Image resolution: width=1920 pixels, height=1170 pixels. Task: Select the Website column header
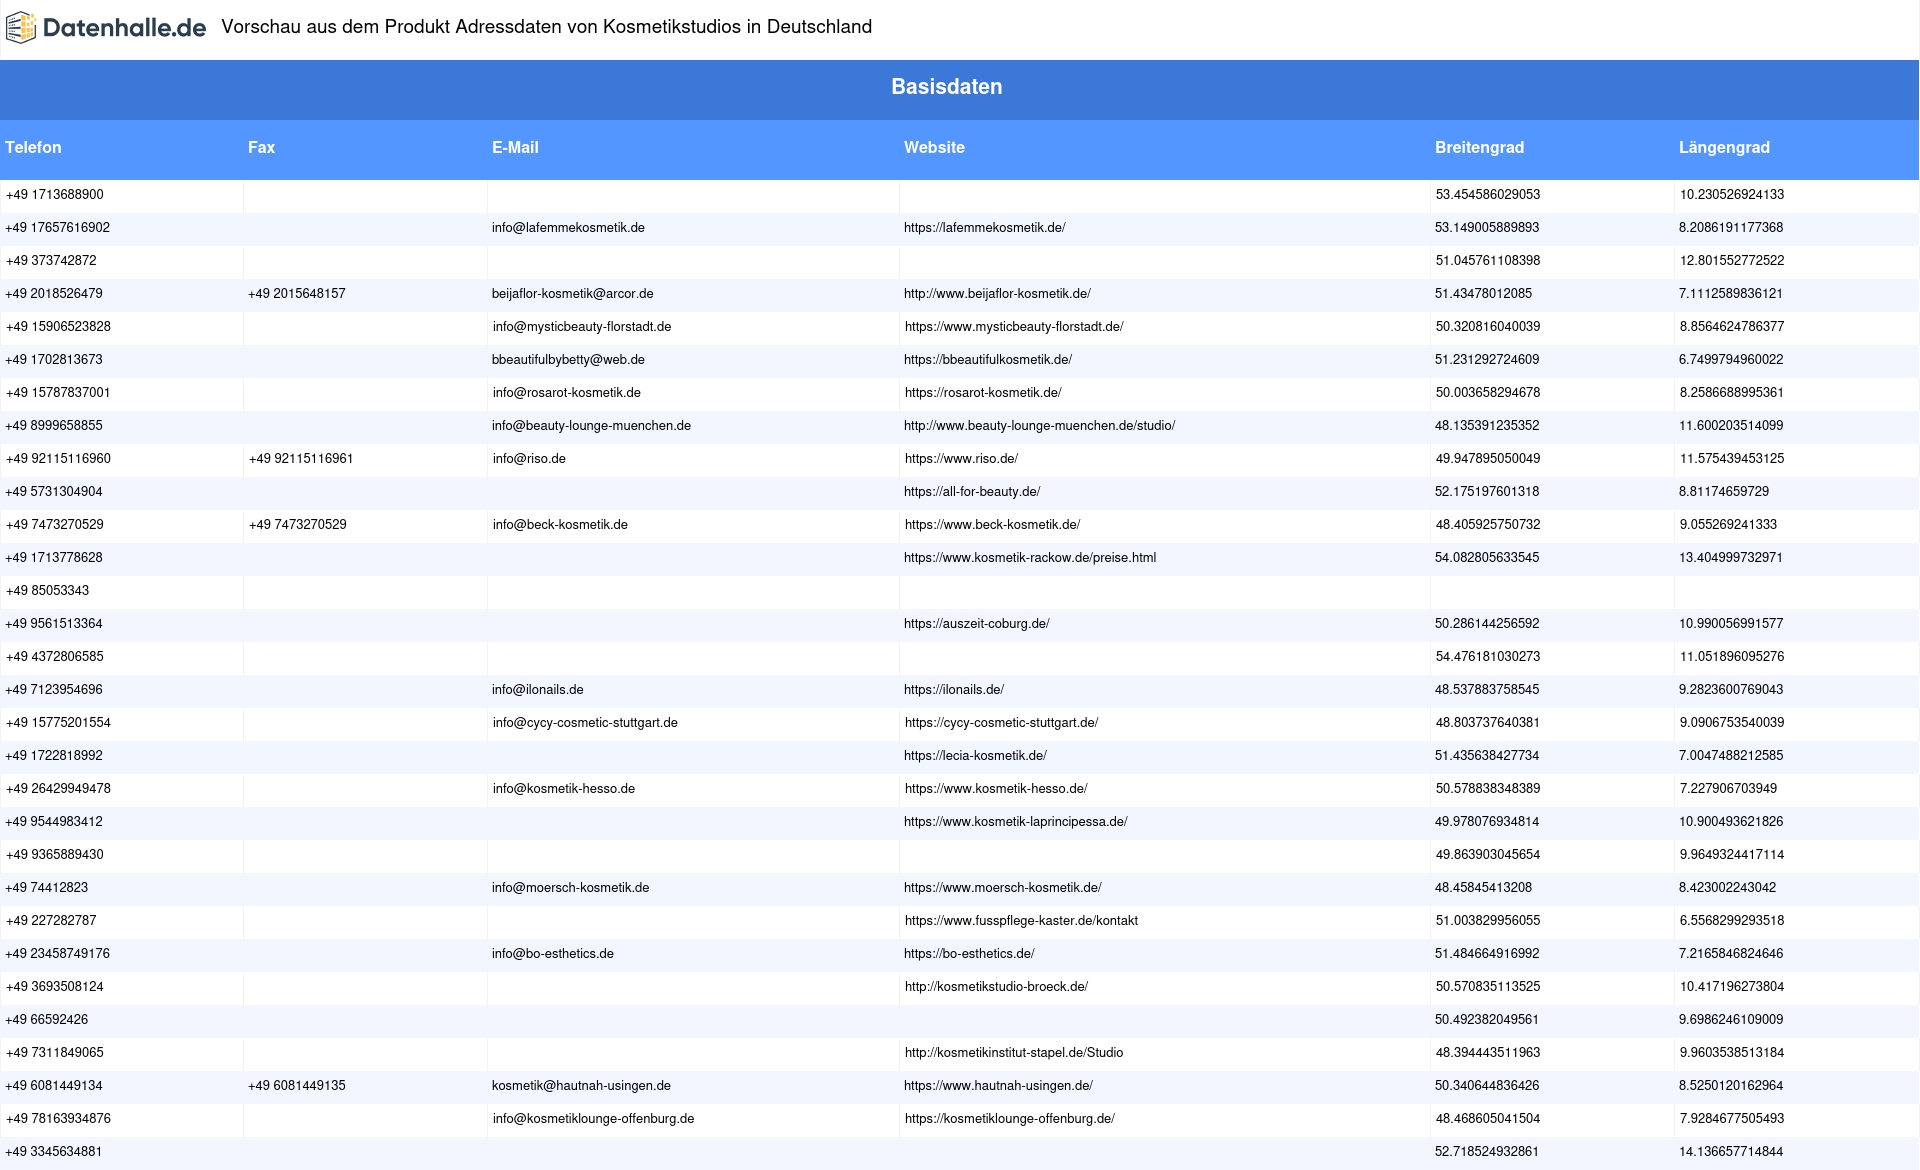[934, 147]
